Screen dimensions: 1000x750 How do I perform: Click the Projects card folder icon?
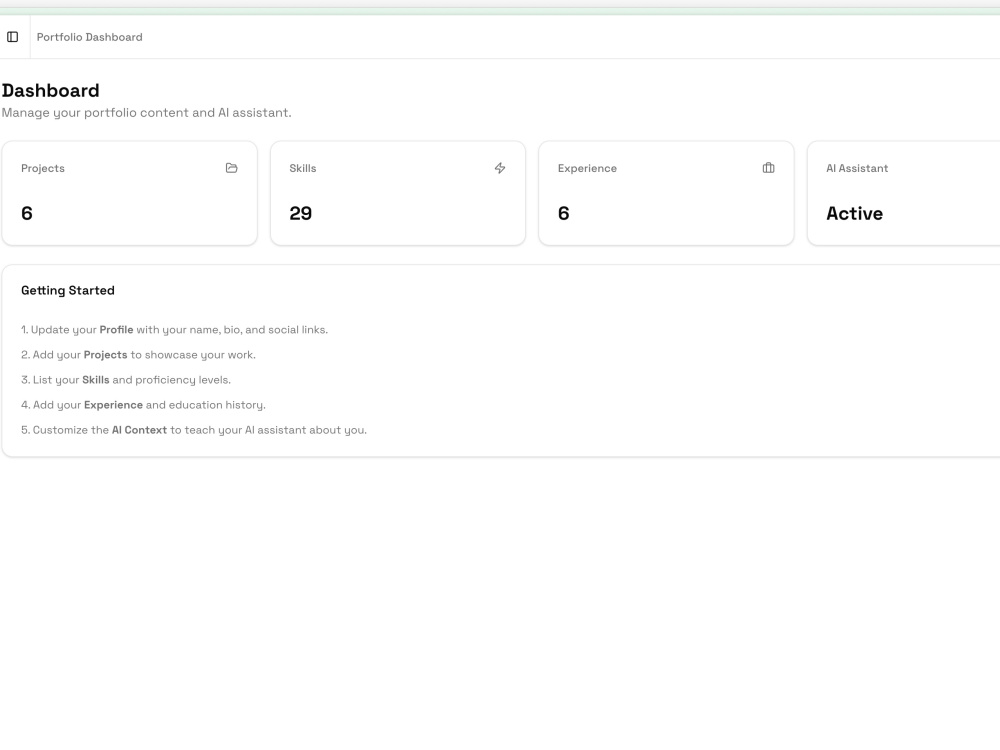pos(232,168)
